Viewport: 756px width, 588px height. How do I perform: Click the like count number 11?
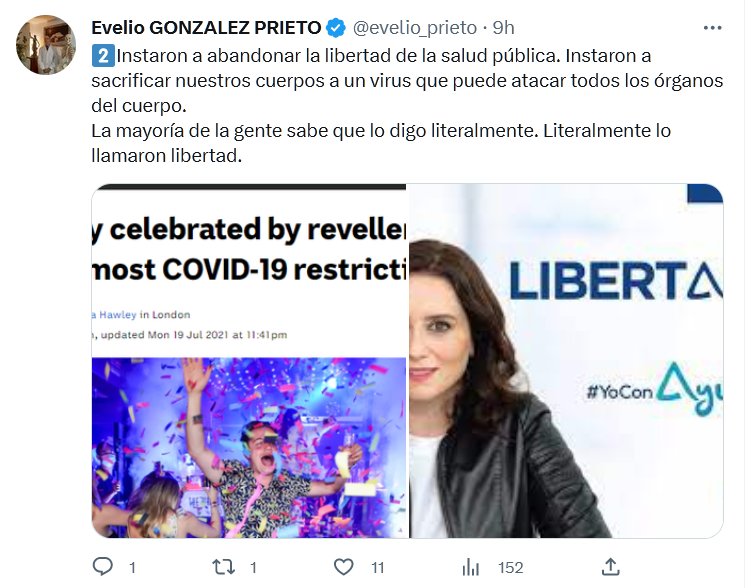pos(378,568)
